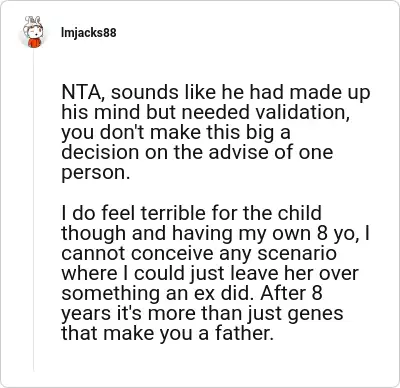This screenshot has width=400, height=388.
Task: Open the Imjacks88 username profile link
Action: click(x=89, y=33)
